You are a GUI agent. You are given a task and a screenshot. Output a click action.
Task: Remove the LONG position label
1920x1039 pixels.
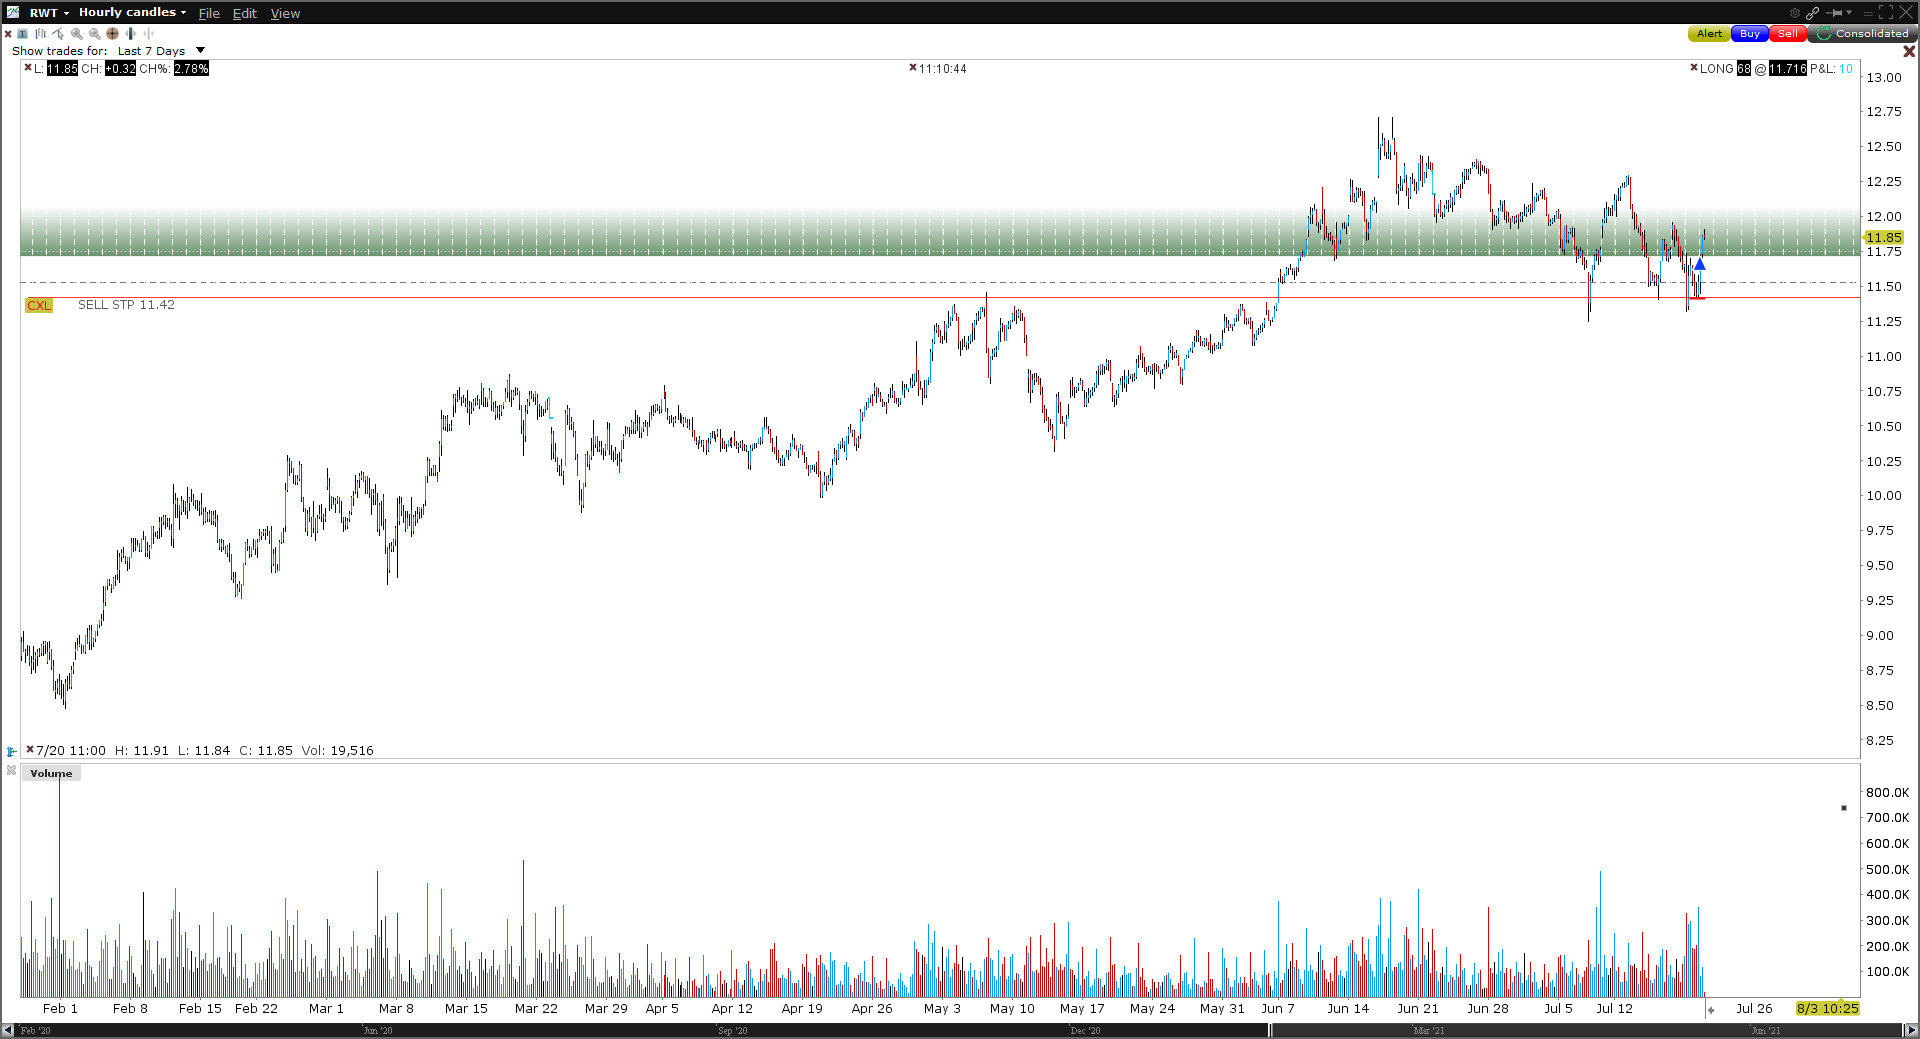pos(1694,68)
